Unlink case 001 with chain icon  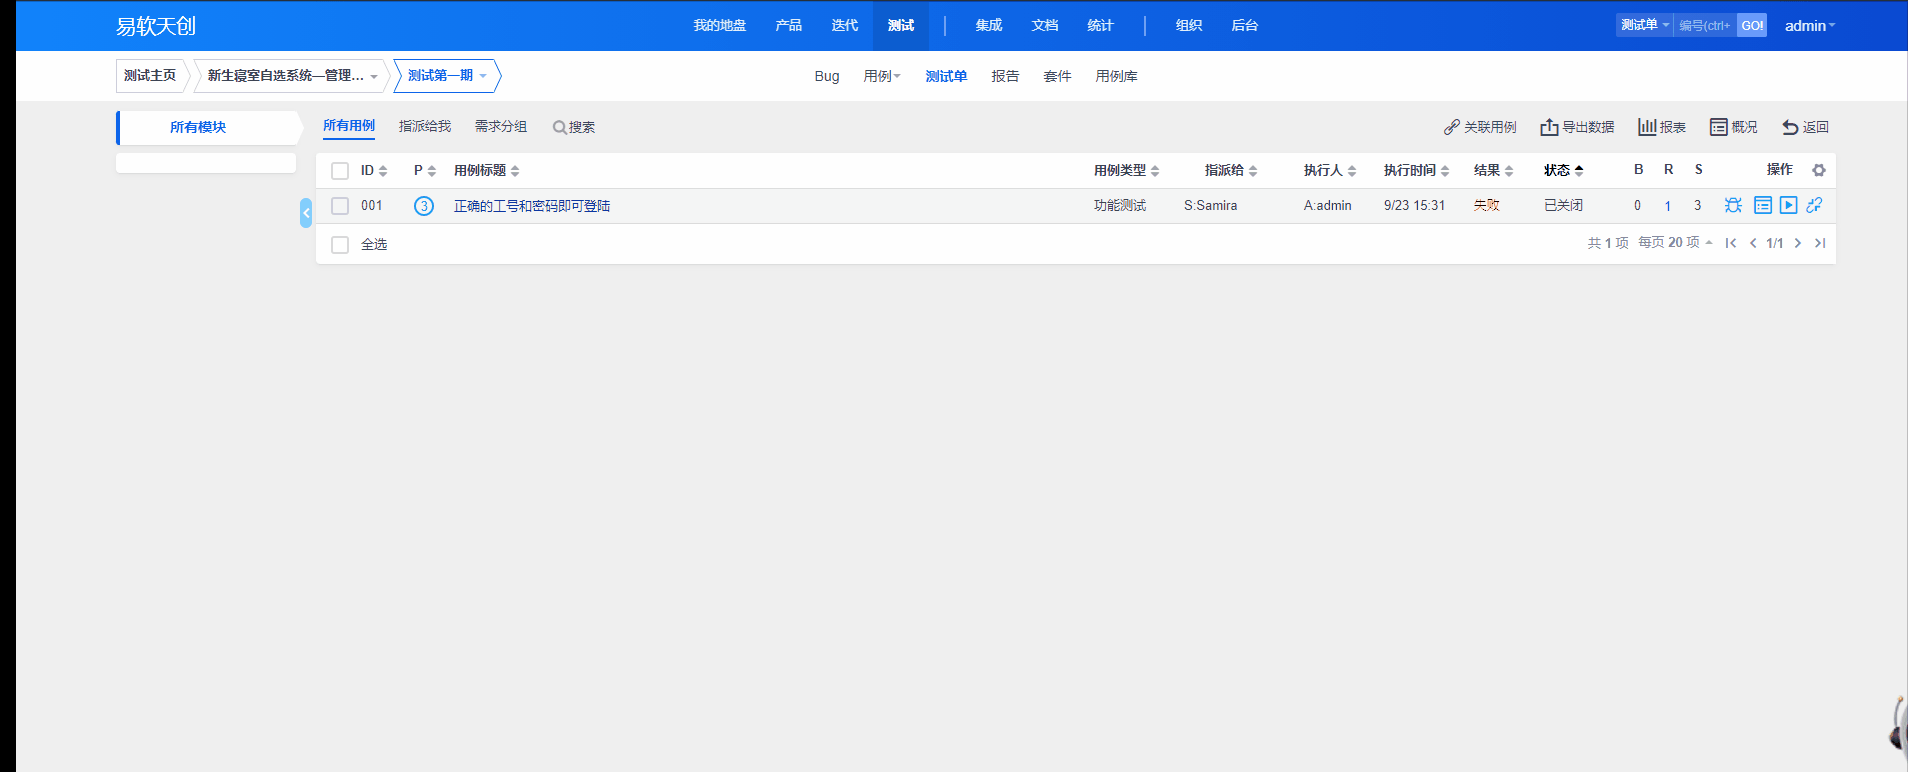[1814, 205]
